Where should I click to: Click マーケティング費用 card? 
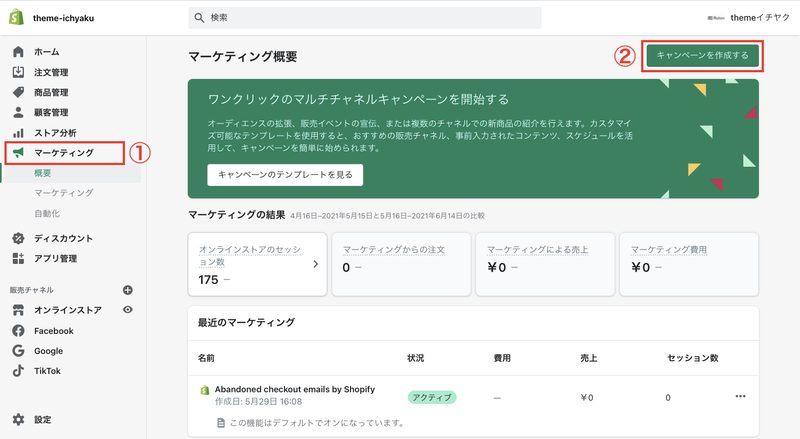coord(689,264)
